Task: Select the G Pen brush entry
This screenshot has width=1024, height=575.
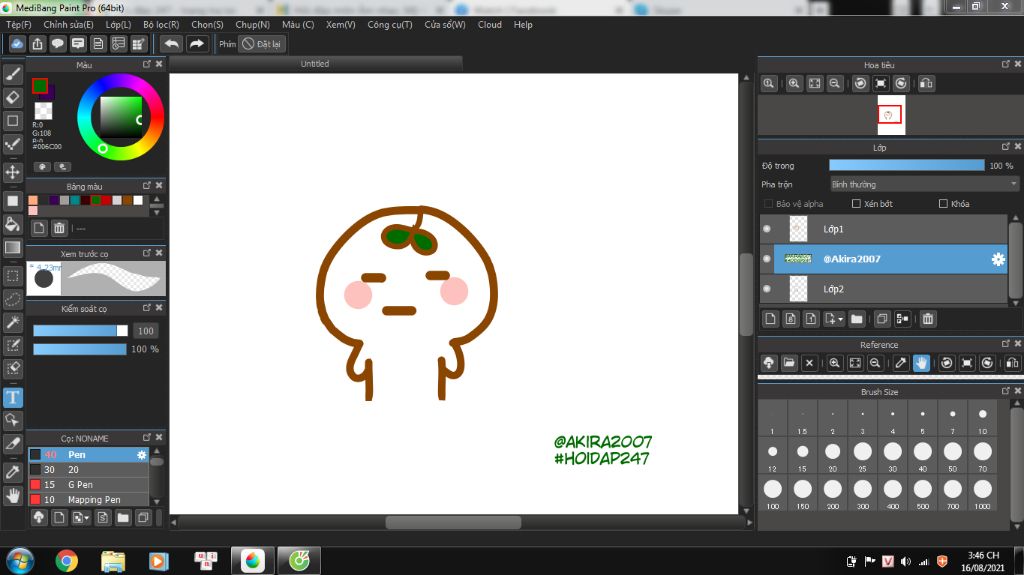Action: [80, 484]
